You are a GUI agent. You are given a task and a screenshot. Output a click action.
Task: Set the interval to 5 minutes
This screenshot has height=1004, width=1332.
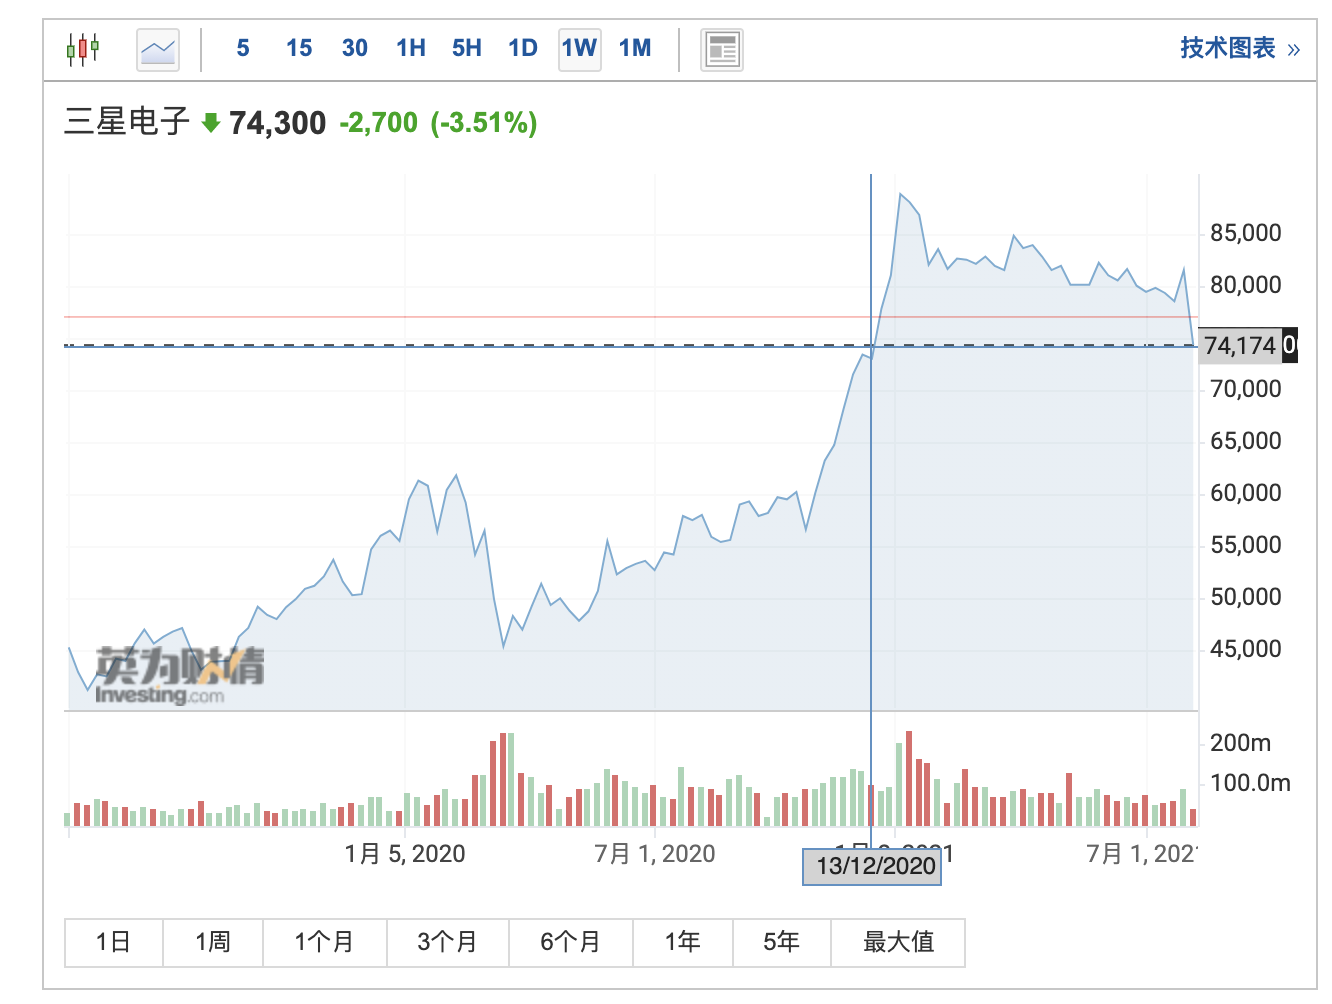(x=243, y=48)
